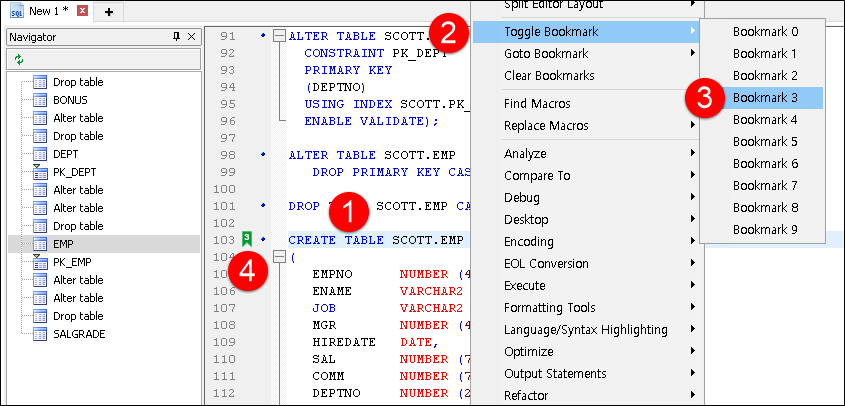Close the New 1 editor tab

pos(82,11)
